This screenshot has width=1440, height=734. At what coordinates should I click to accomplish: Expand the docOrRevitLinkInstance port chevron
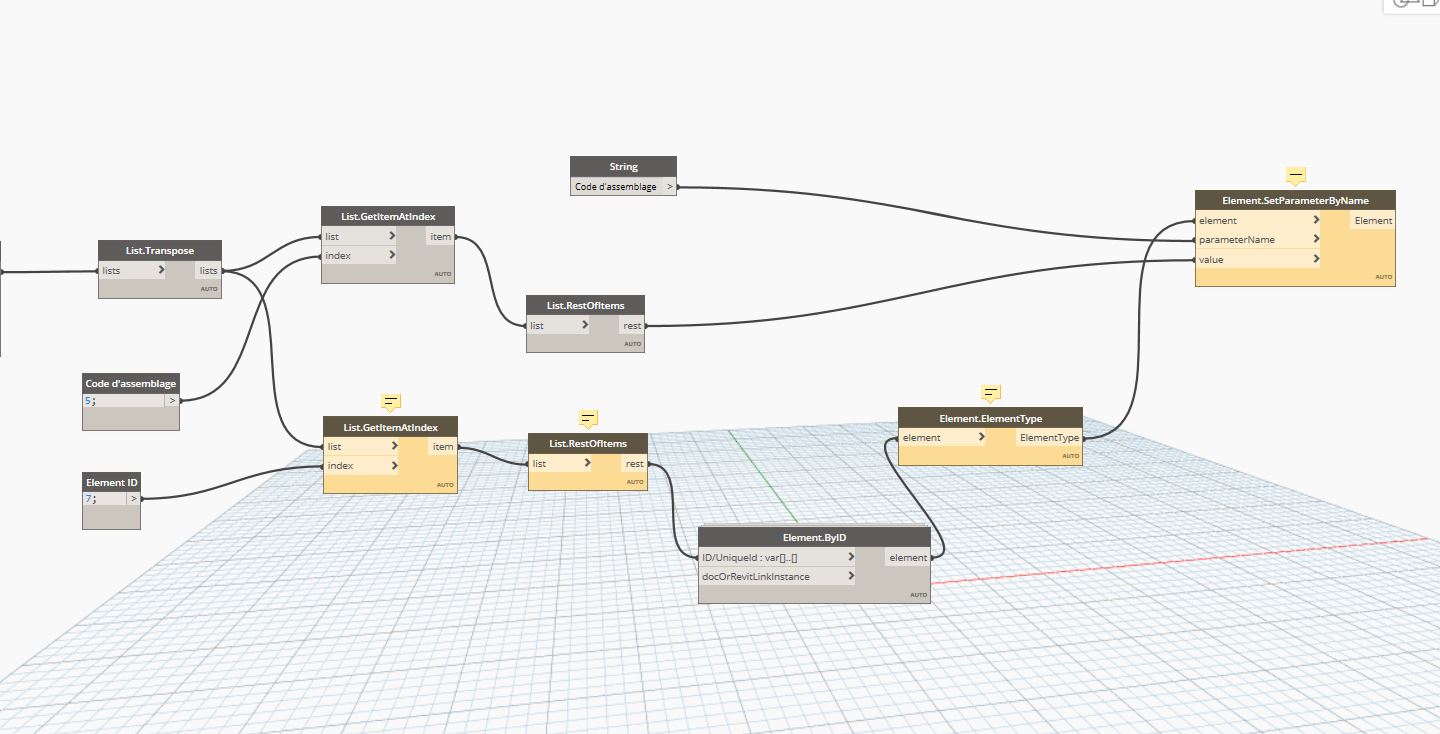pos(851,576)
